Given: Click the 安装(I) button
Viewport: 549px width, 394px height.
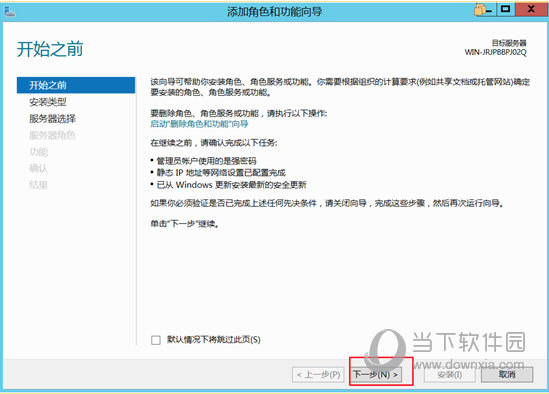Looking at the screenshot, I should [450, 375].
